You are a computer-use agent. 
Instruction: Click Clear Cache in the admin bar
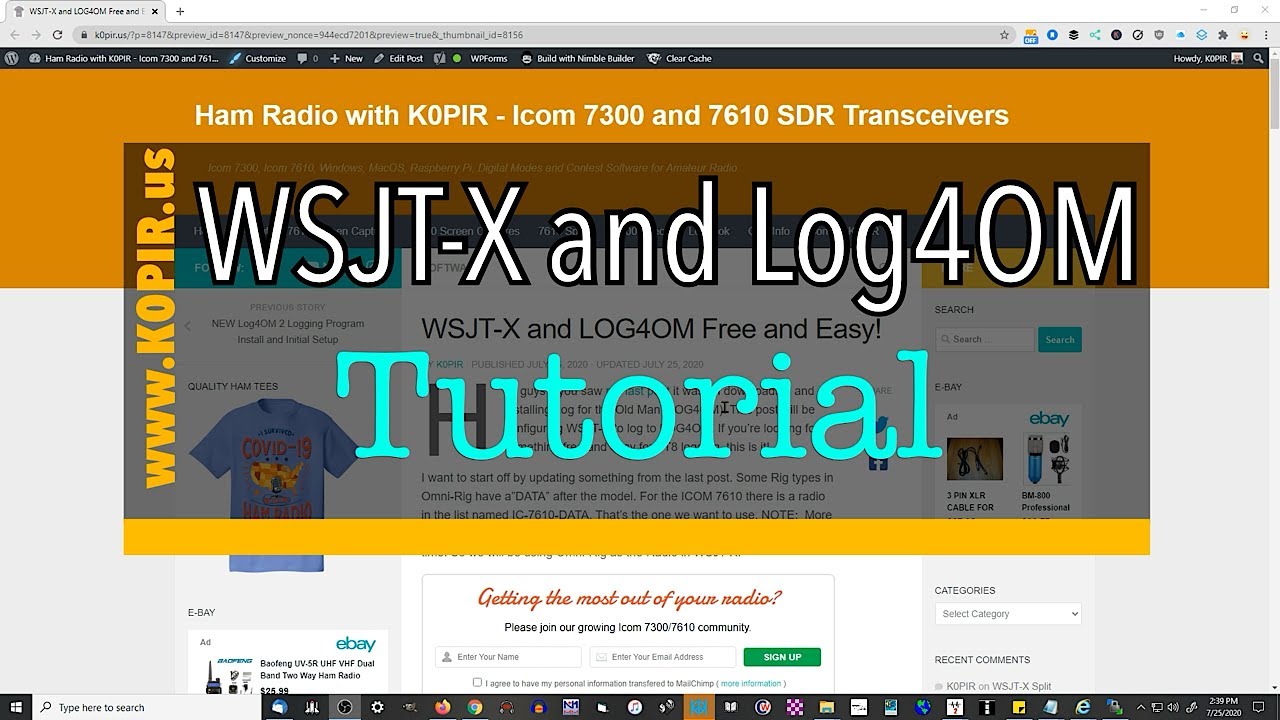(680, 59)
